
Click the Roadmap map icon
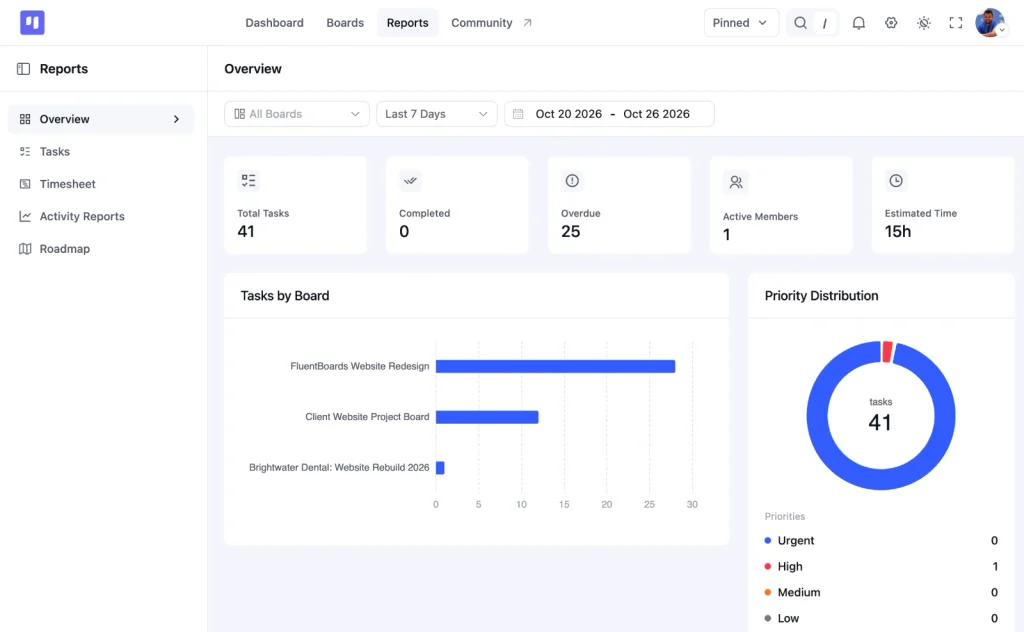coord(25,249)
